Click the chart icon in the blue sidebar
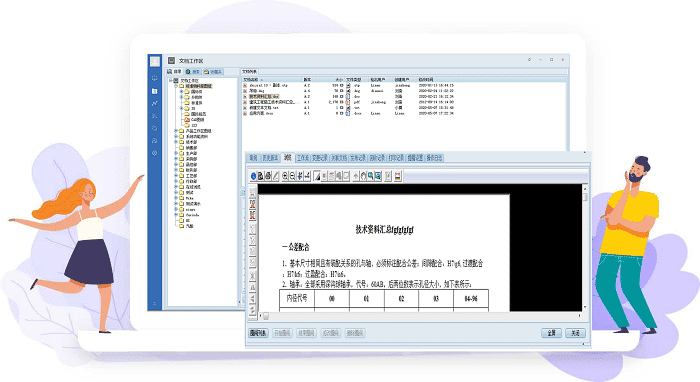Viewport: 700px width, 382px height. click(154, 103)
